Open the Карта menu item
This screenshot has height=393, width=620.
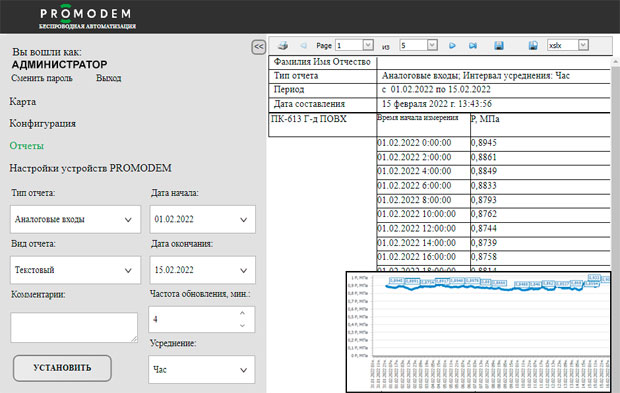[23, 102]
